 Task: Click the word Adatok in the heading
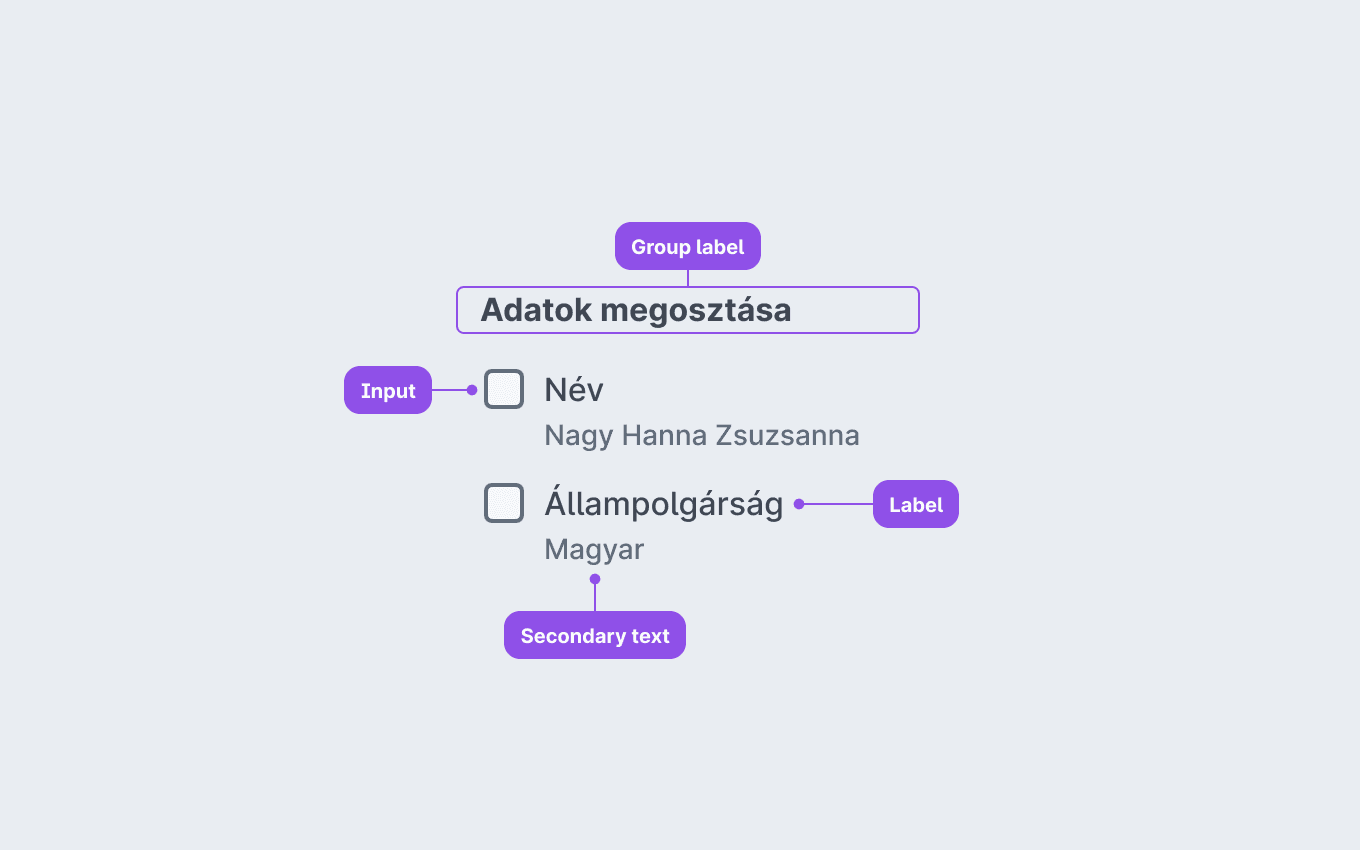pyautogui.click(x=537, y=310)
